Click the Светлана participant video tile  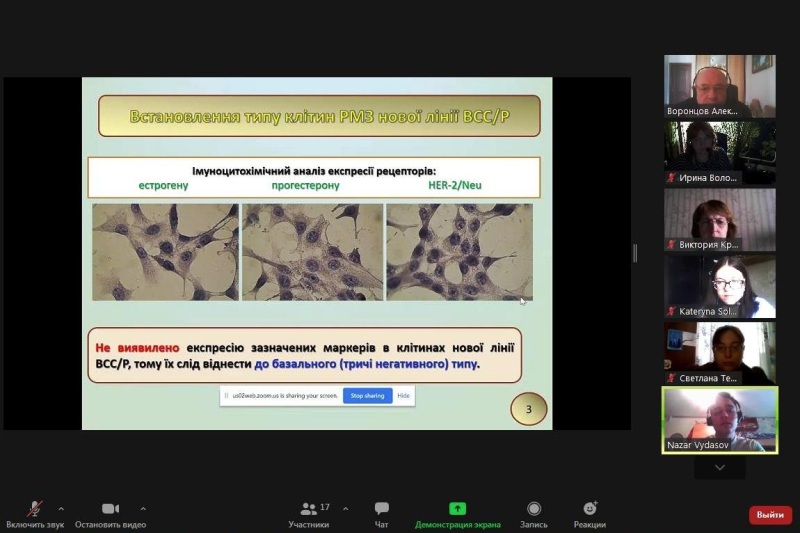719,352
